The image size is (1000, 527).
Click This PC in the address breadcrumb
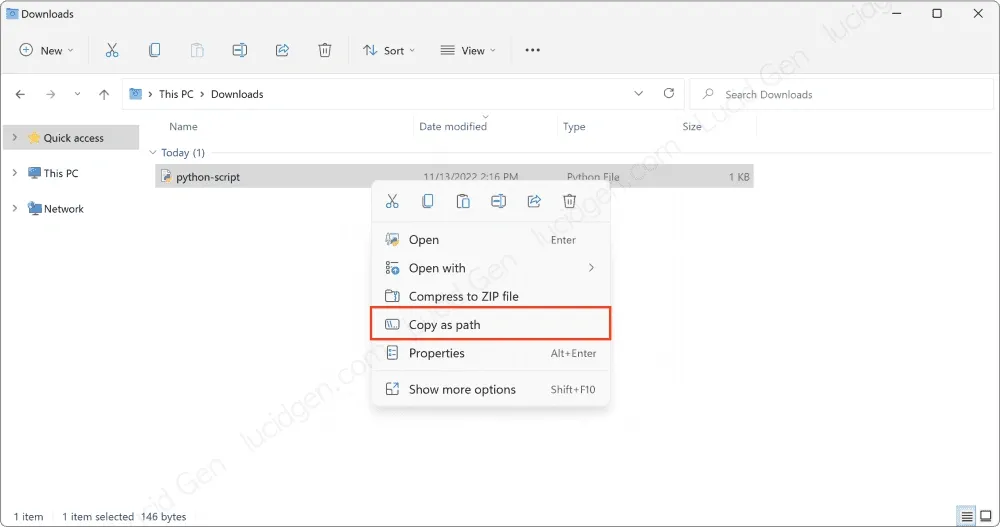pos(176,94)
